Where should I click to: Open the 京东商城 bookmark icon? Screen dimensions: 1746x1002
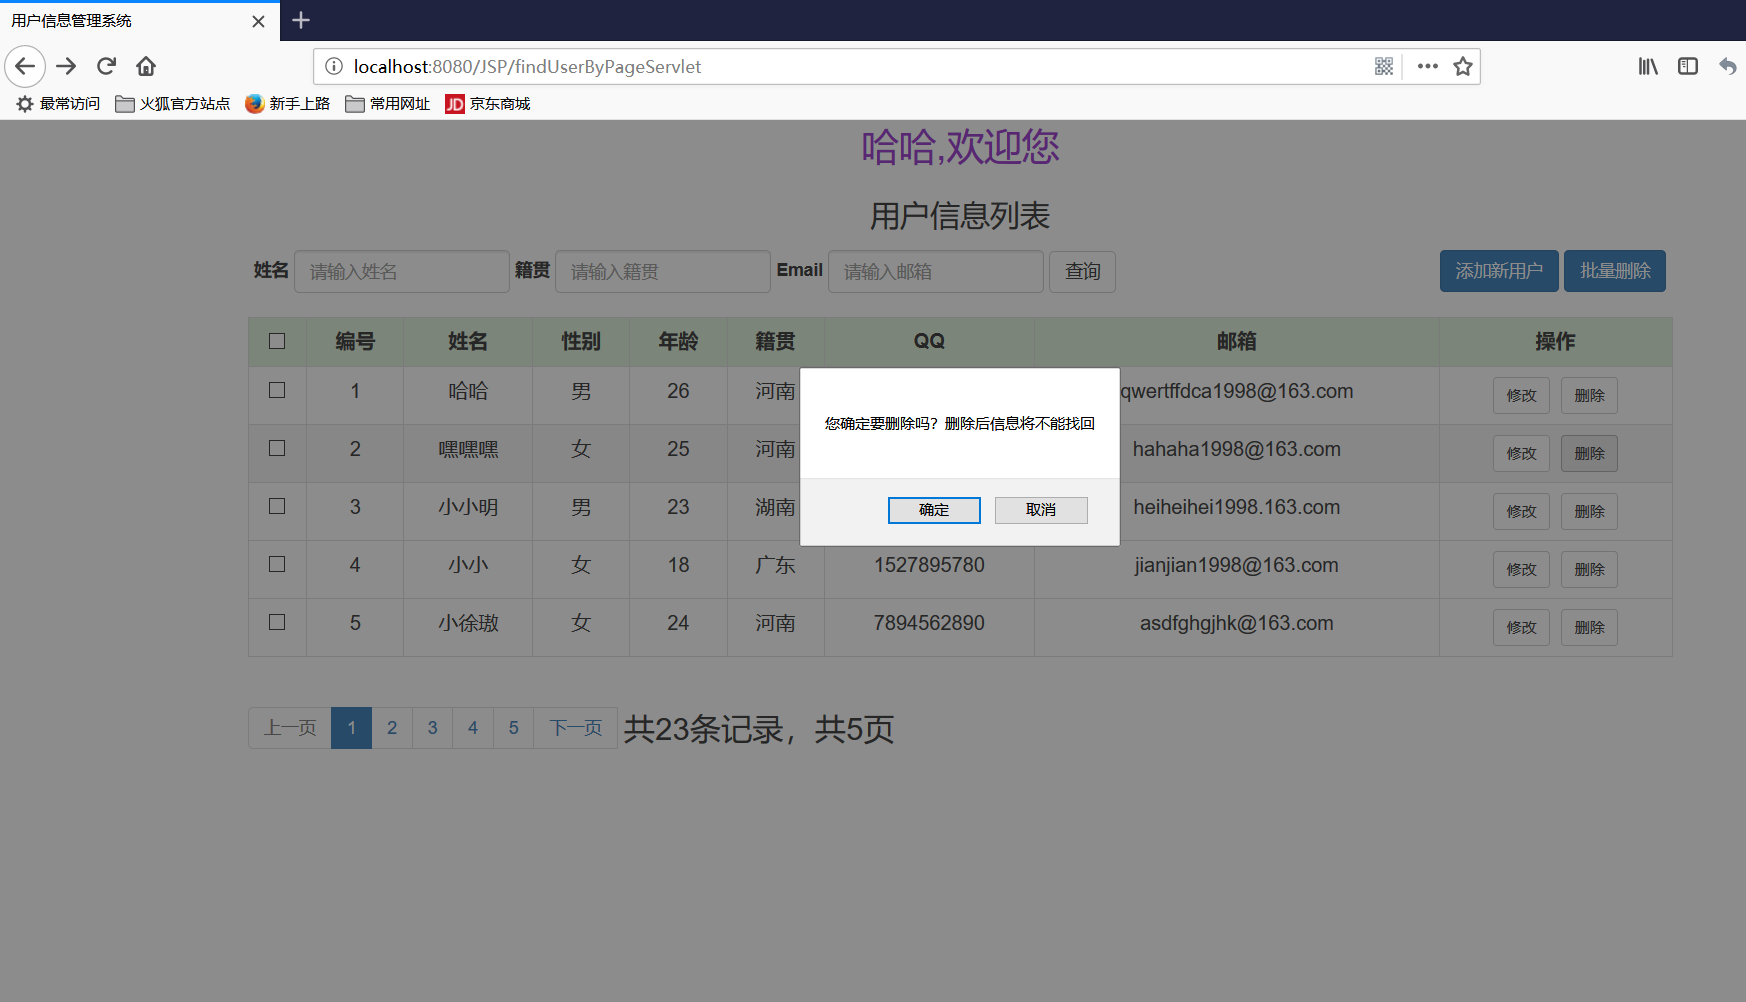[x=455, y=103]
